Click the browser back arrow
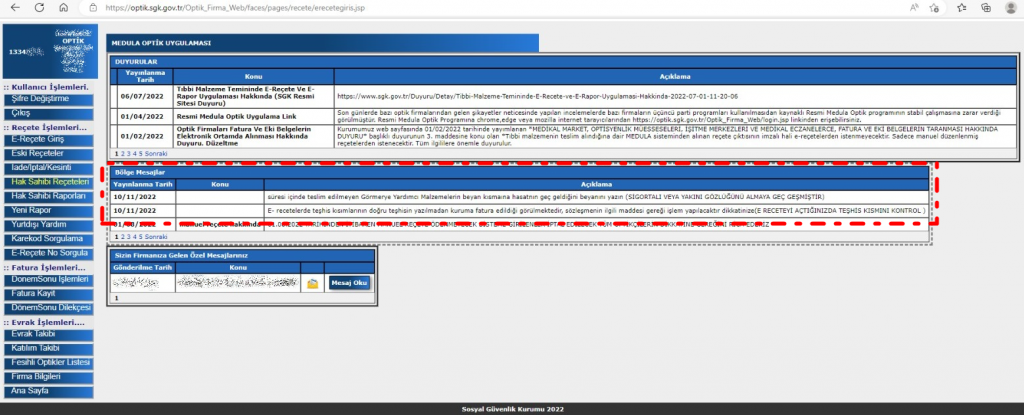The height and width of the screenshot is (415, 1024). pos(14,8)
